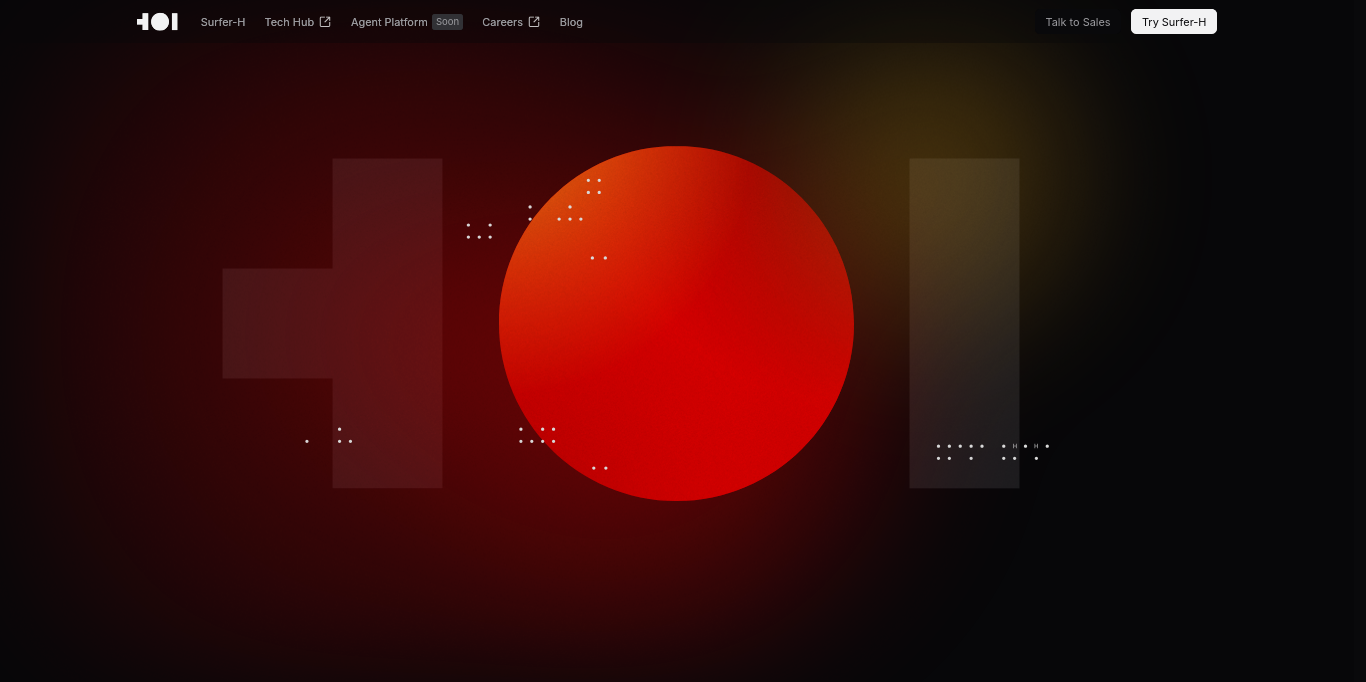
Task: Go to the Careers page link
Action: tap(502, 22)
